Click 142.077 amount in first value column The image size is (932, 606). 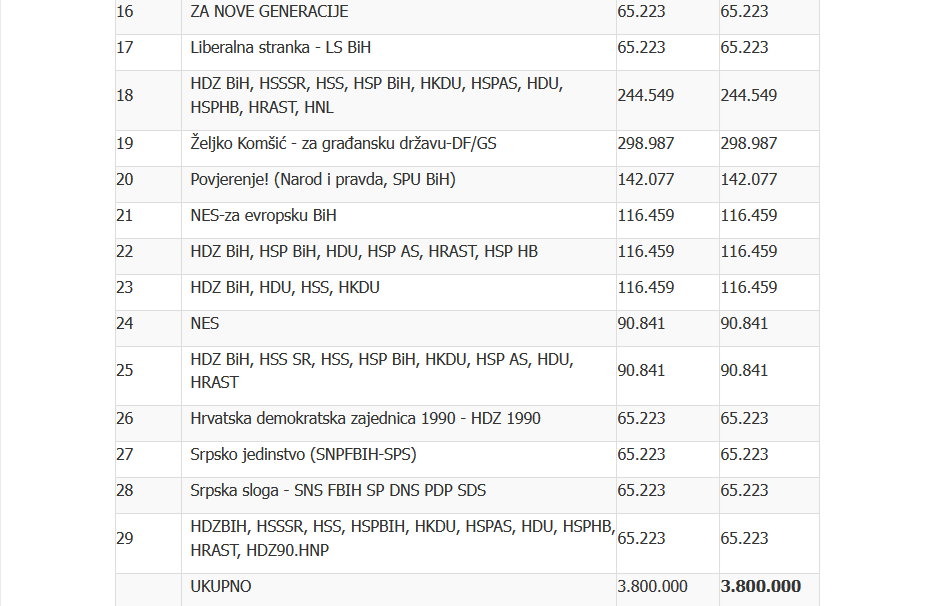tap(646, 179)
